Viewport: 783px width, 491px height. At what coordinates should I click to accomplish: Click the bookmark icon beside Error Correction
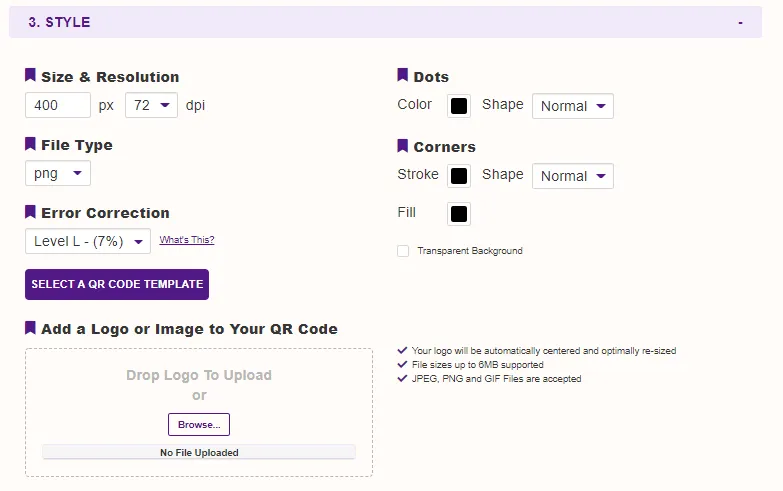click(30, 212)
